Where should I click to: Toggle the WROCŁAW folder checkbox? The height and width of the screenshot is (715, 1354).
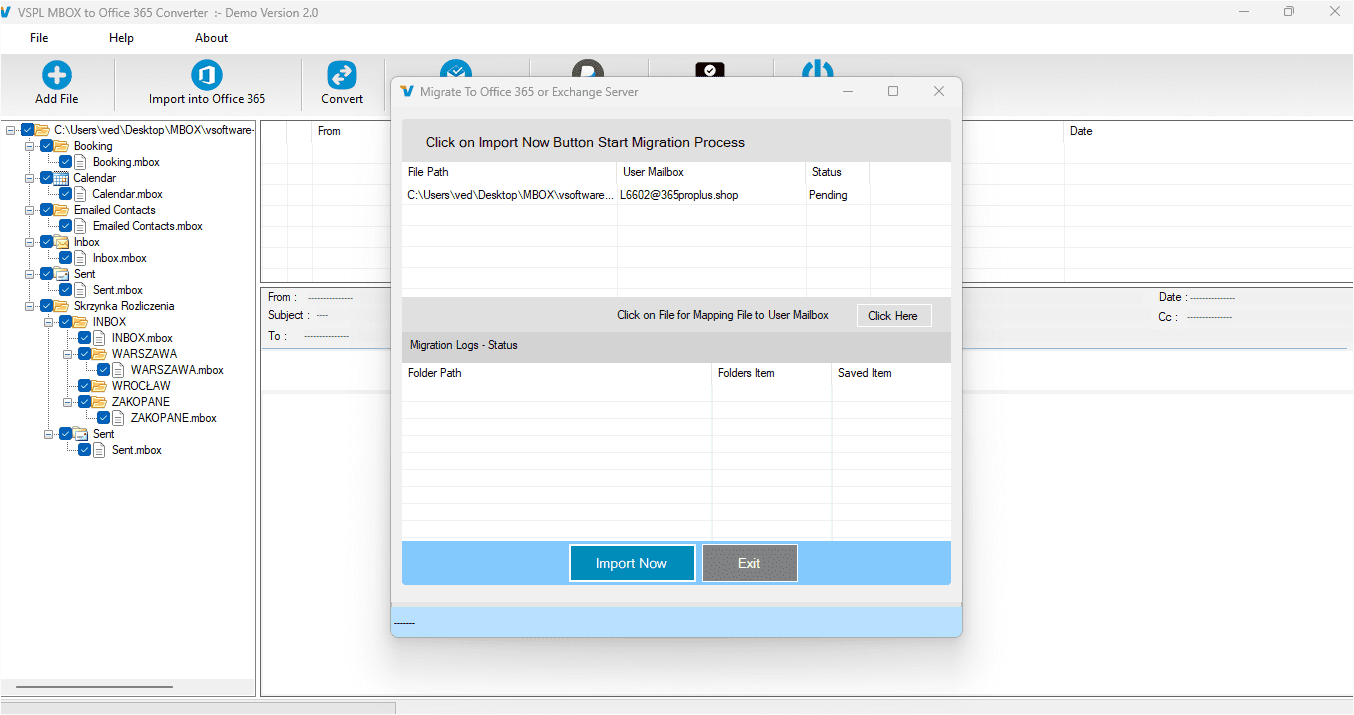tap(84, 386)
